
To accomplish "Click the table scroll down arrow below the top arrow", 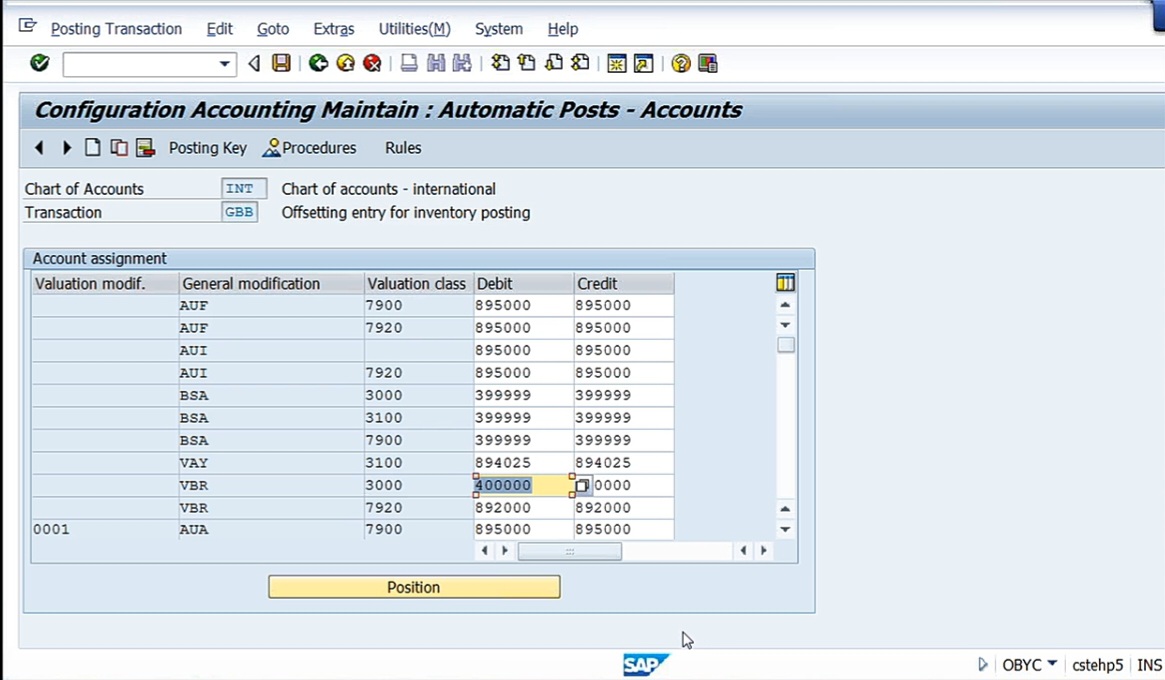I will tap(785, 325).
